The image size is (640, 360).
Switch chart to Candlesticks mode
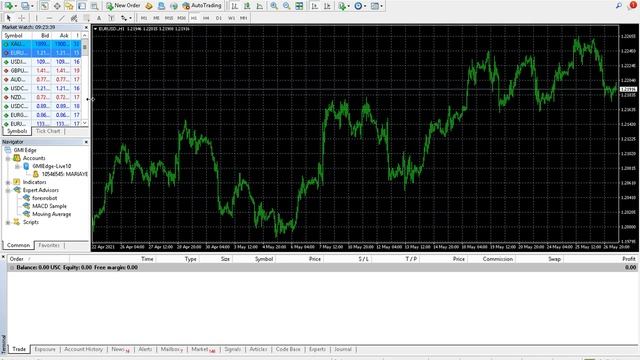(247, 6)
